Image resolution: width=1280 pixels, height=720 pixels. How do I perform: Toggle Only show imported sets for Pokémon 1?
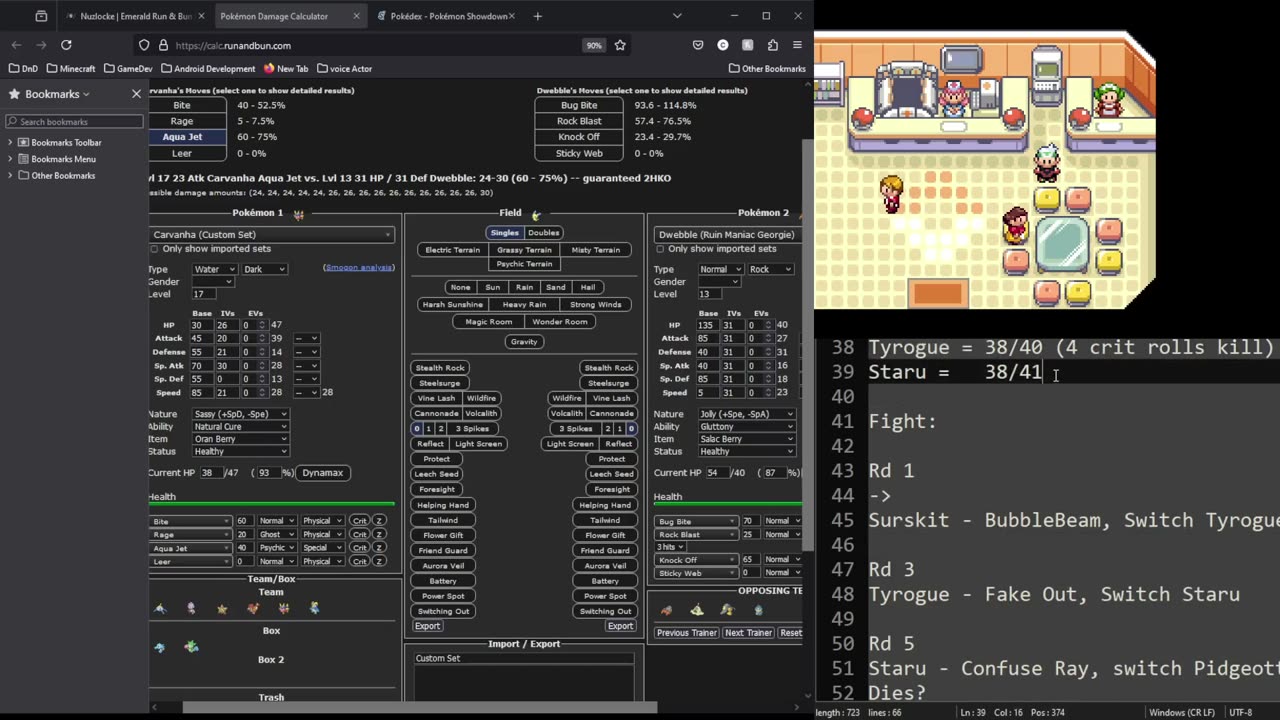(154, 249)
